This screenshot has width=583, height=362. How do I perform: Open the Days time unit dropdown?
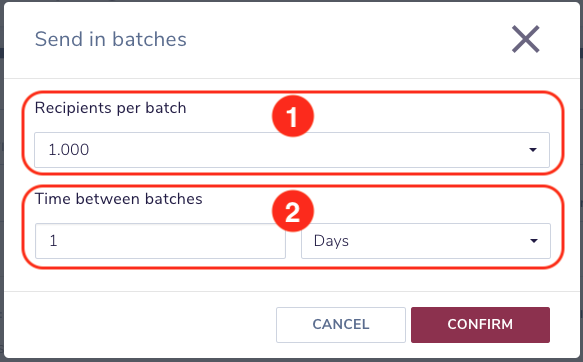[x=426, y=241]
